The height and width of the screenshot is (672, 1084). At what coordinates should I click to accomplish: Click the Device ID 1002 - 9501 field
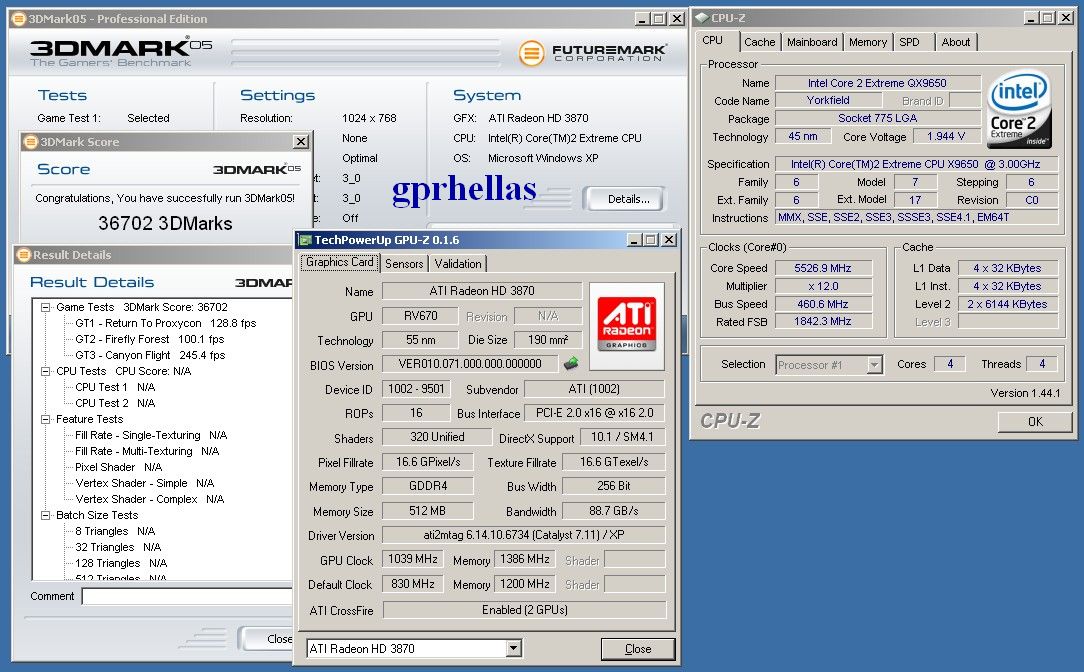416,389
